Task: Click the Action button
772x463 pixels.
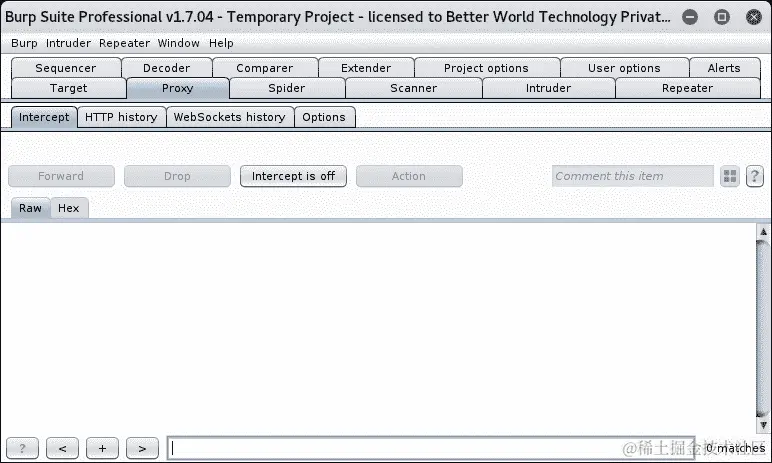Action: tap(409, 176)
